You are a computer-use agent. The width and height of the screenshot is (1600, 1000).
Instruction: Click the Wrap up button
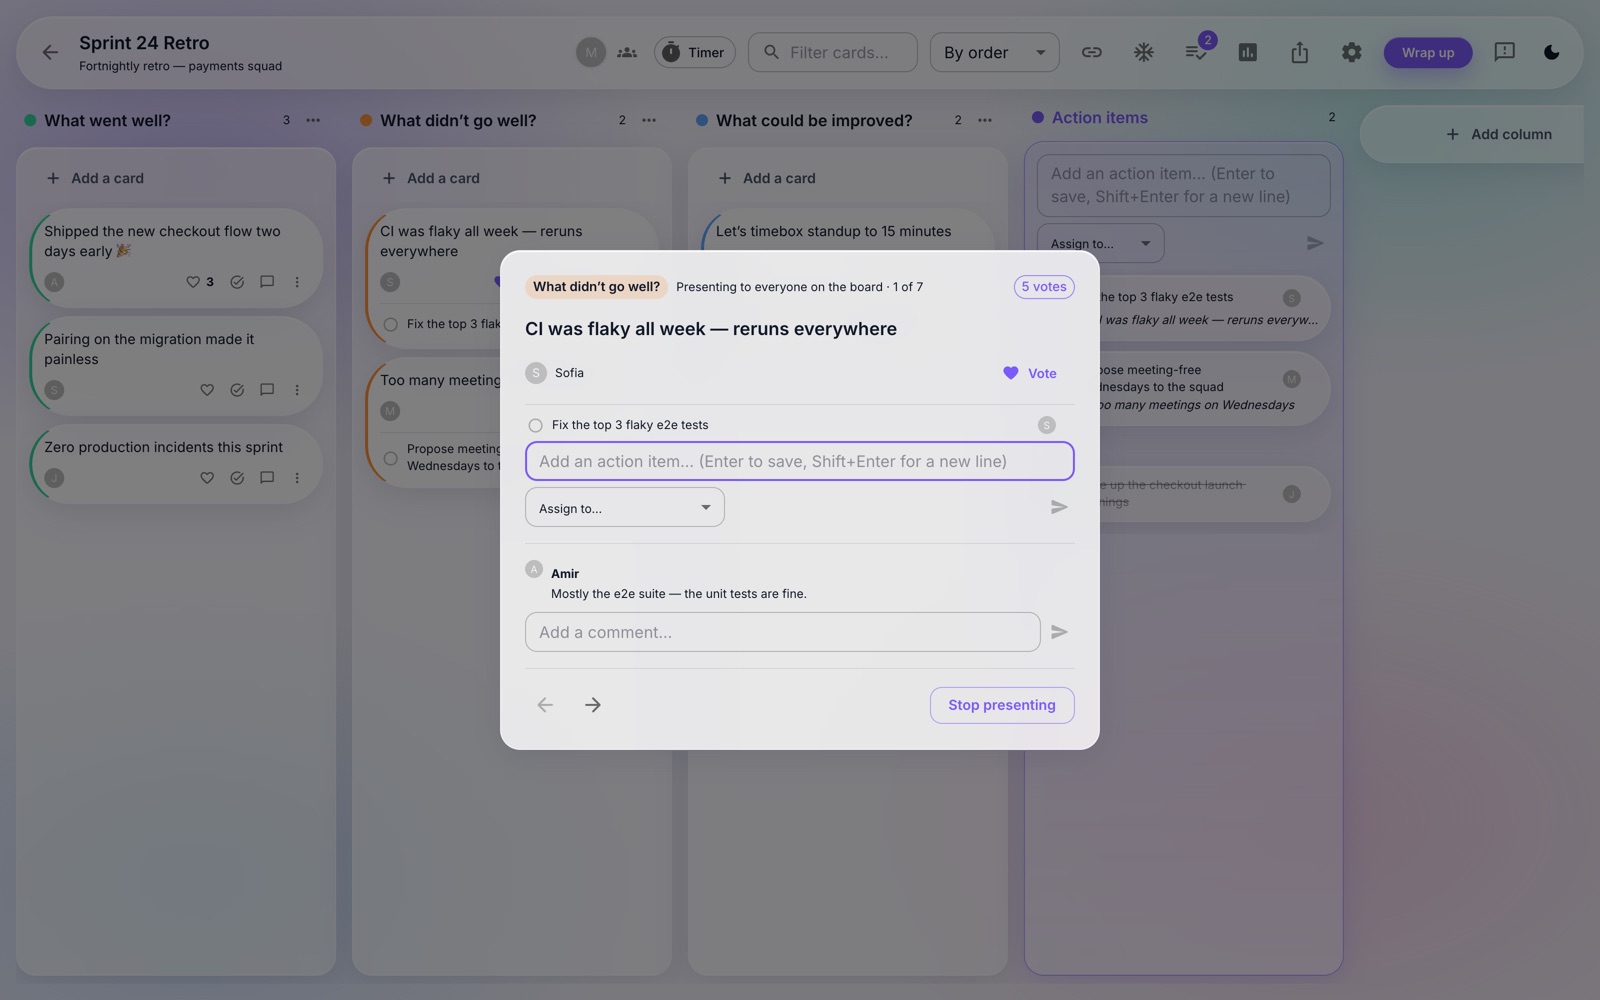pyautogui.click(x=1428, y=52)
